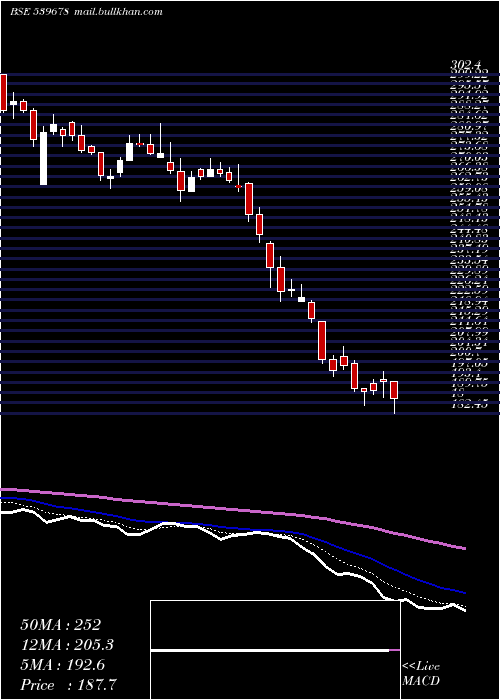Screen dimensions: 500x700
Task: Click the pink 50MA moving average line
Action: [232, 509]
